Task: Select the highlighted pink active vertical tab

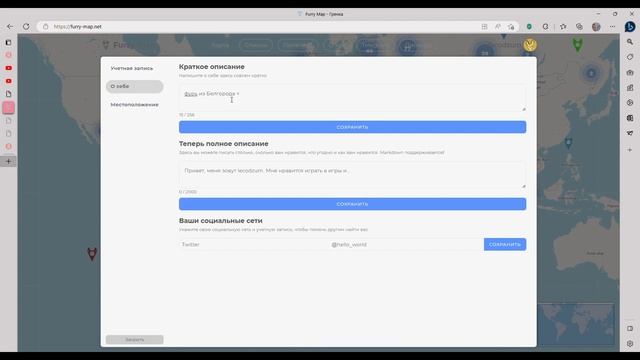Action: click(9, 108)
